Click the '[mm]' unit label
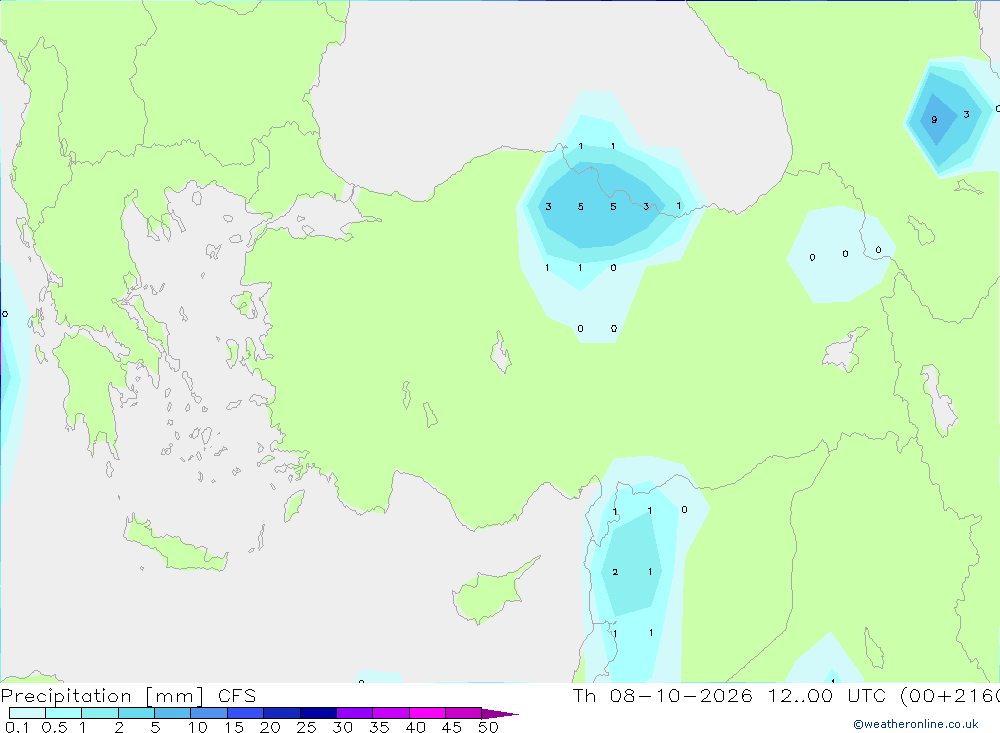This screenshot has height=733, width=1000. (175, 696)
